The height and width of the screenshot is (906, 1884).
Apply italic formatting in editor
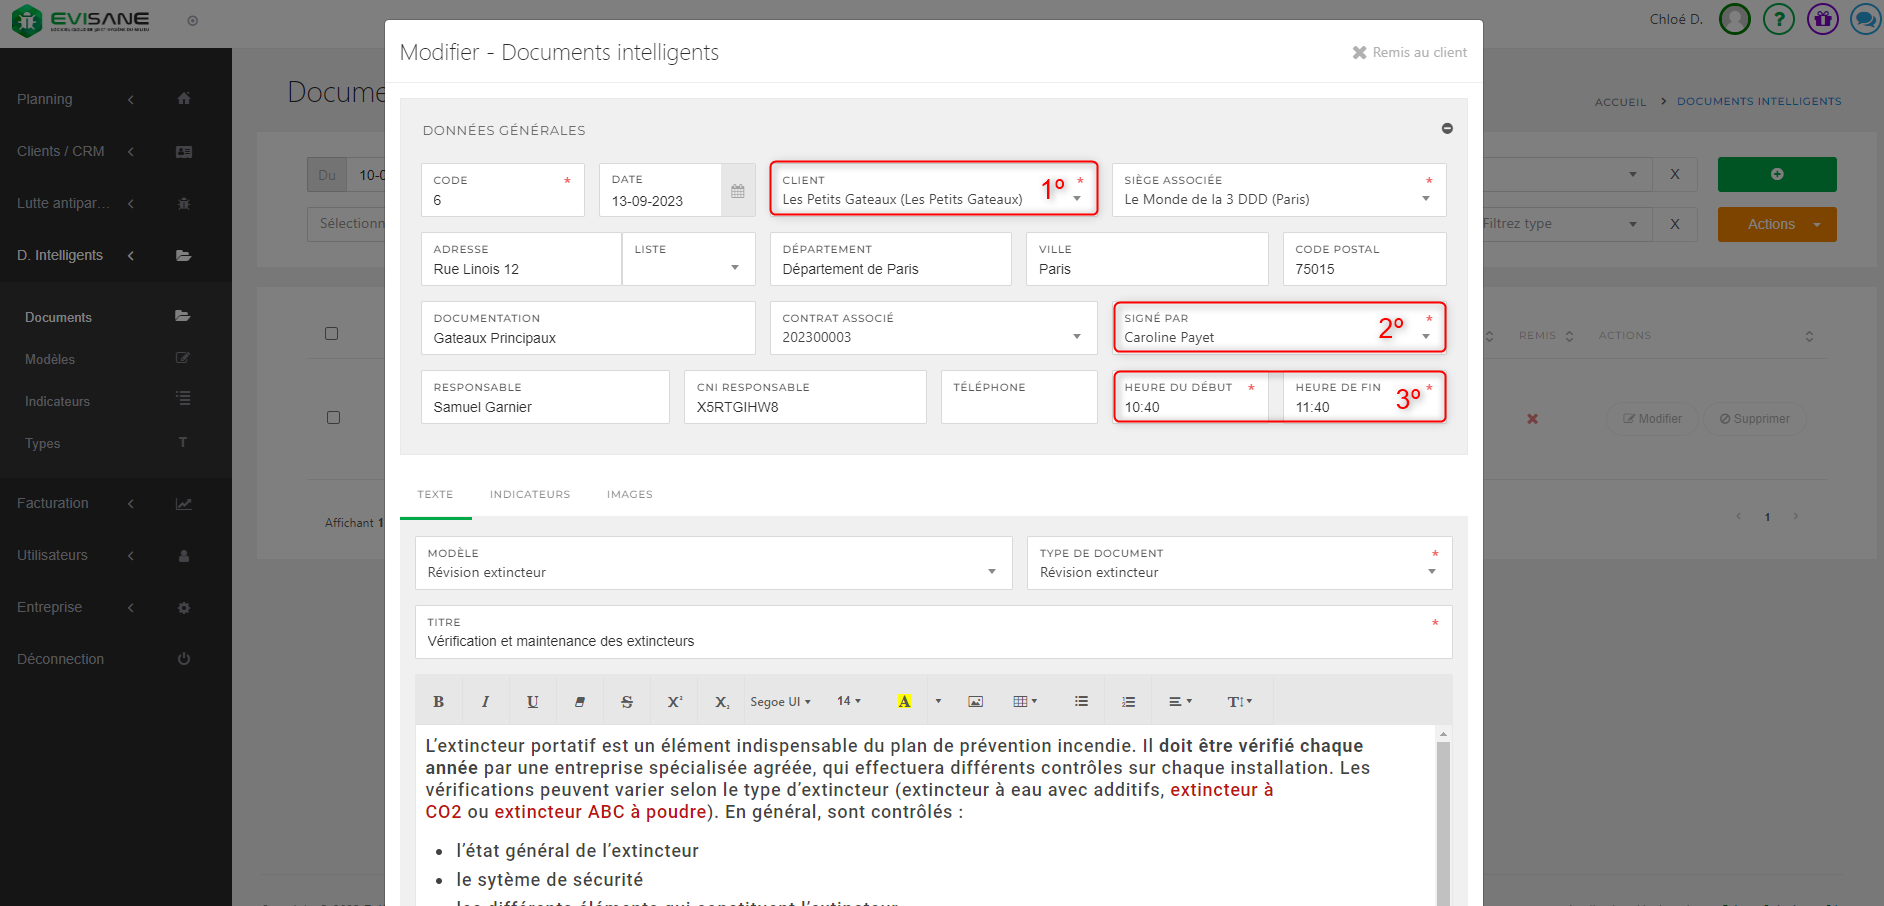point(485,702)
